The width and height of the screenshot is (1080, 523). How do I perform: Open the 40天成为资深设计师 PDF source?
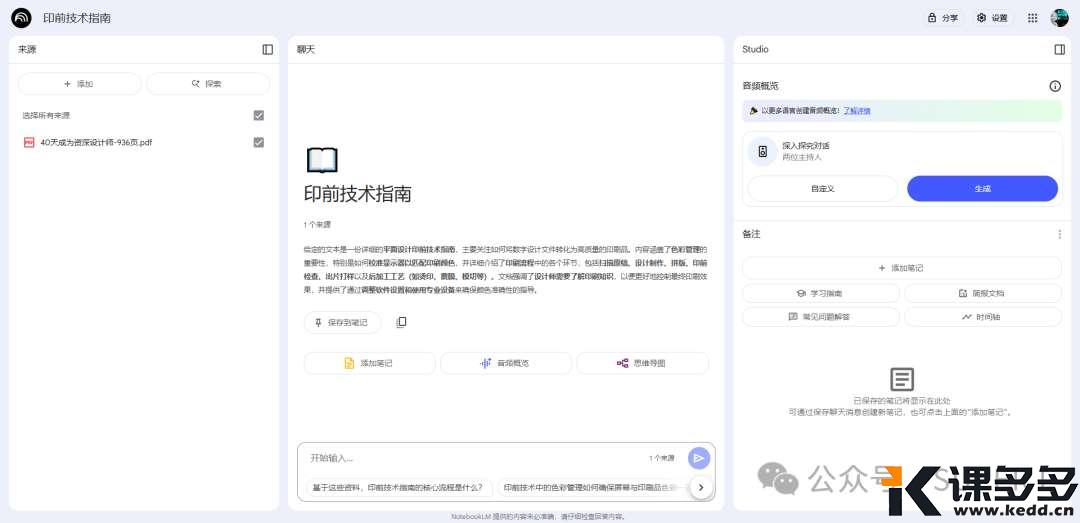(96, 142)
